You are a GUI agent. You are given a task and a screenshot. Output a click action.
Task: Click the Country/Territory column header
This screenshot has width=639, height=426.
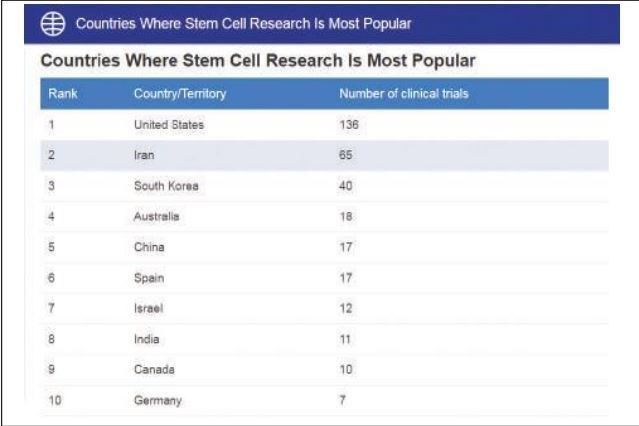[180, 94]
